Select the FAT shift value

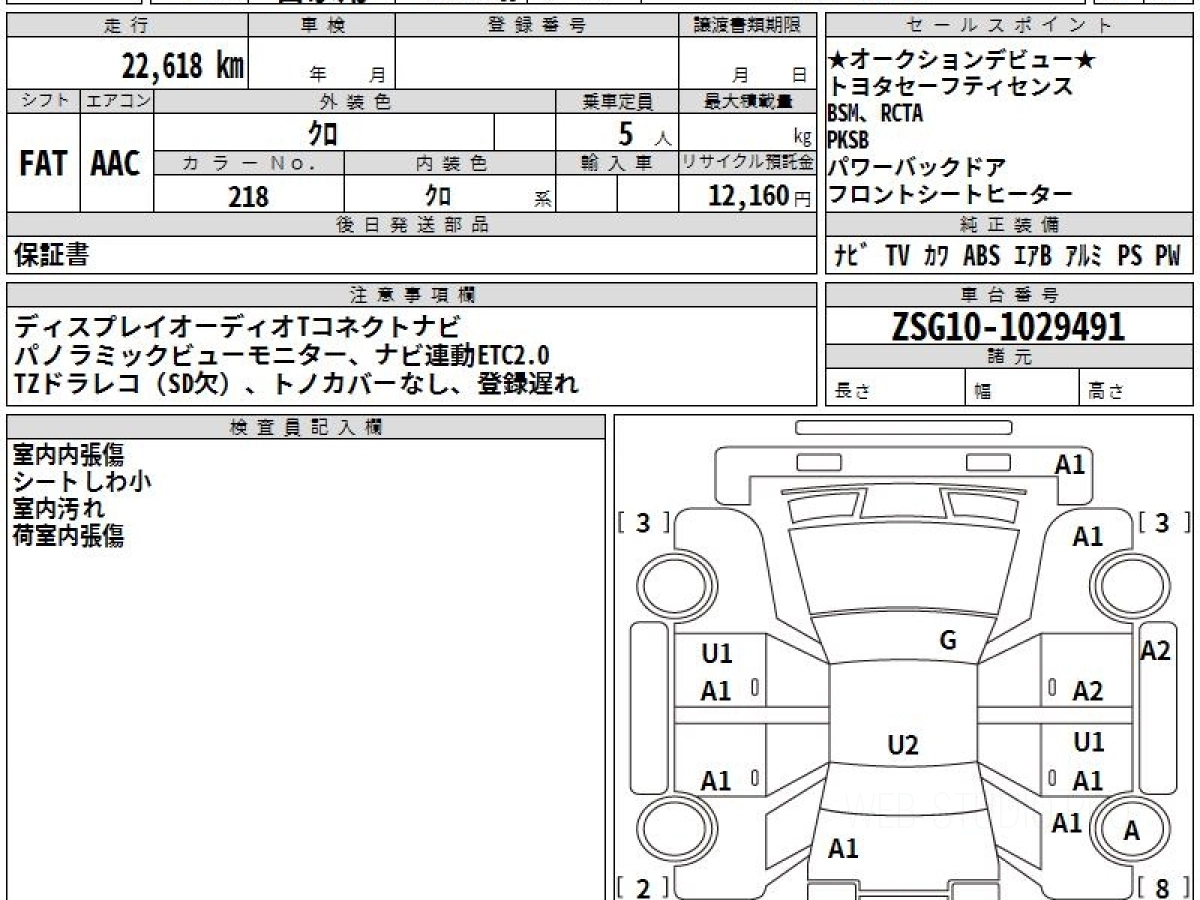click(x=43, y=164)
